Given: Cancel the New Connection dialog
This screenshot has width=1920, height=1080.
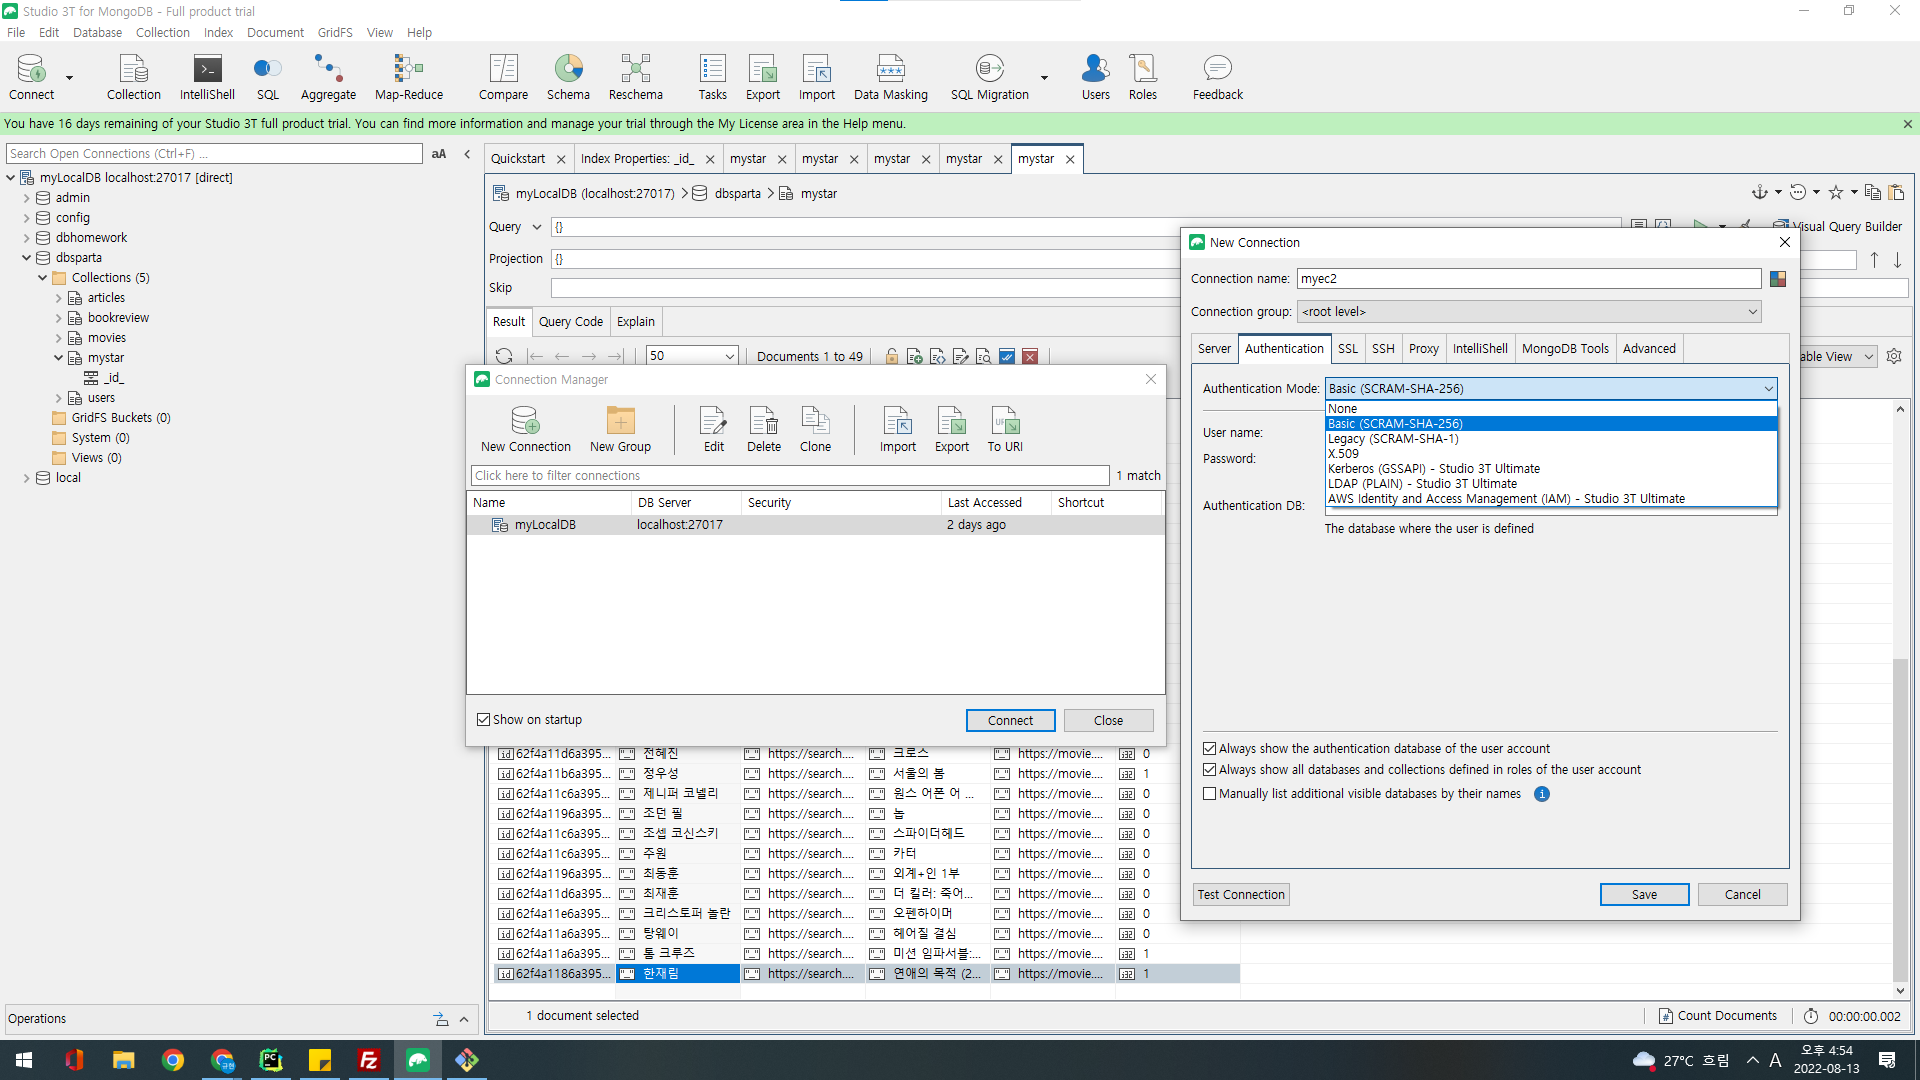Looking at the screenshot, I should [1742, 895].
